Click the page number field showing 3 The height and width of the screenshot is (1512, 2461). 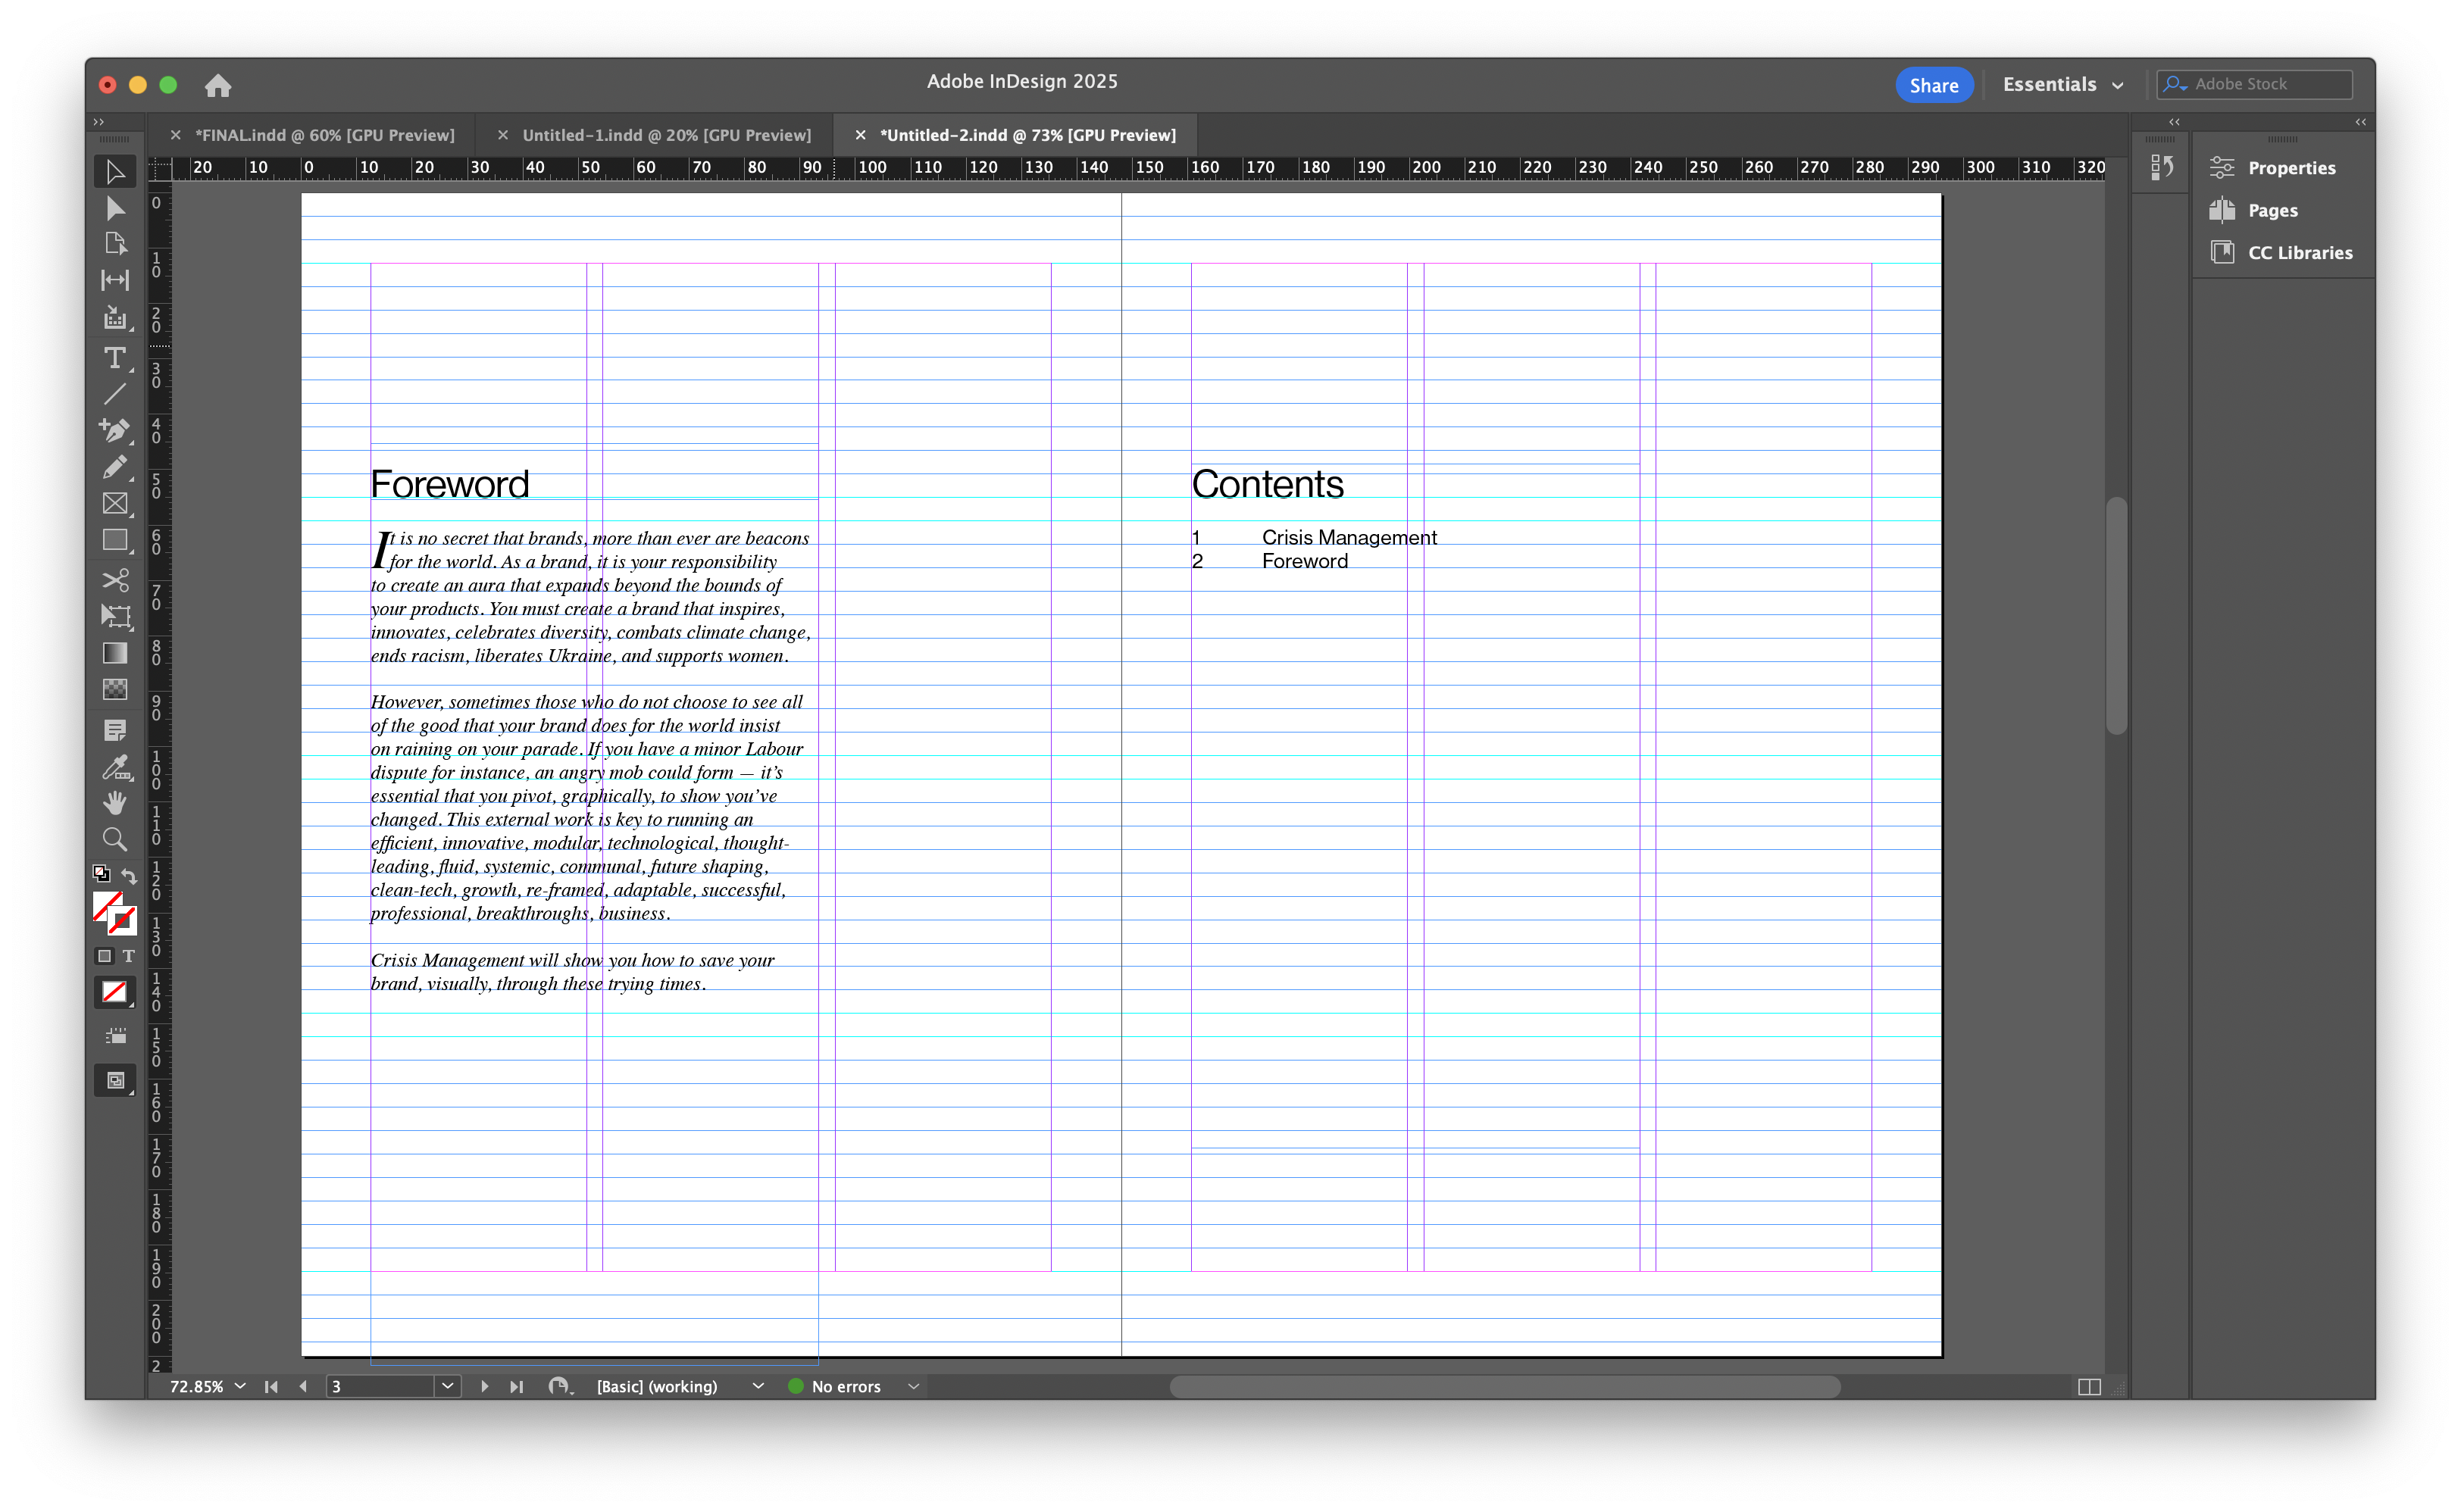[x=381, y=1386]
